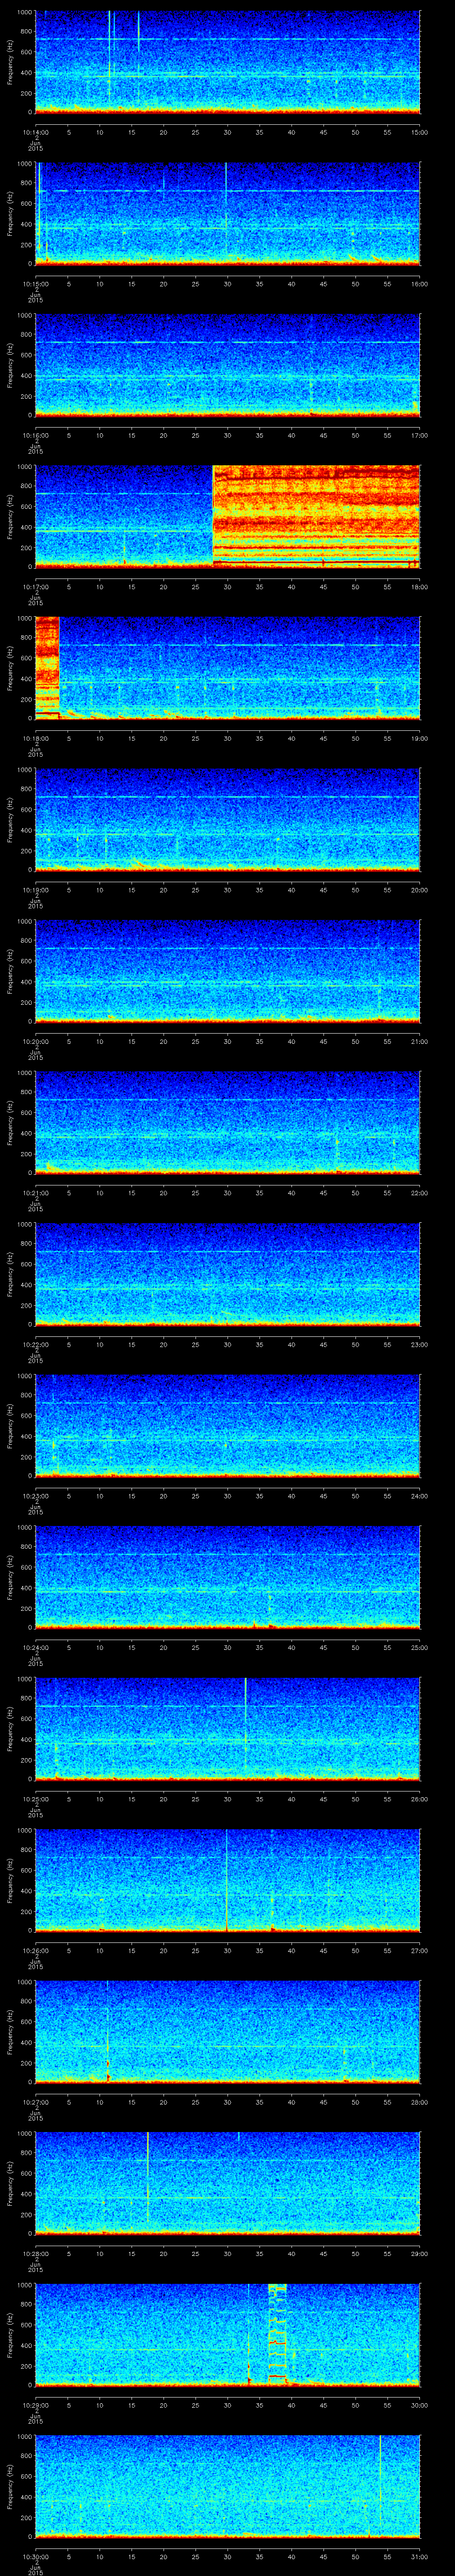Click the 10:22:00 start time label
455x2576 pixels.
tap(35, 1344)
